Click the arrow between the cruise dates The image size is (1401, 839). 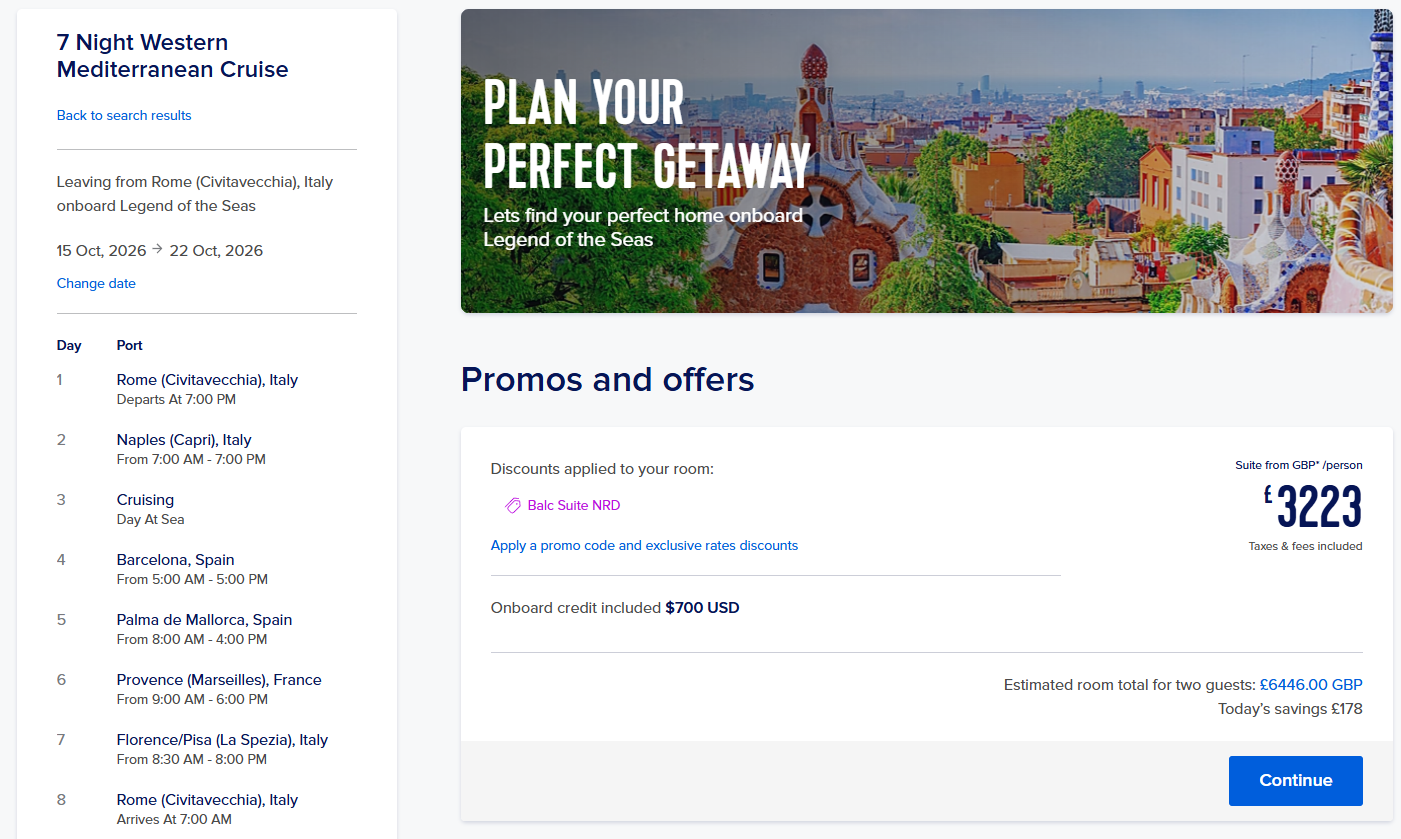pos(157,249)
